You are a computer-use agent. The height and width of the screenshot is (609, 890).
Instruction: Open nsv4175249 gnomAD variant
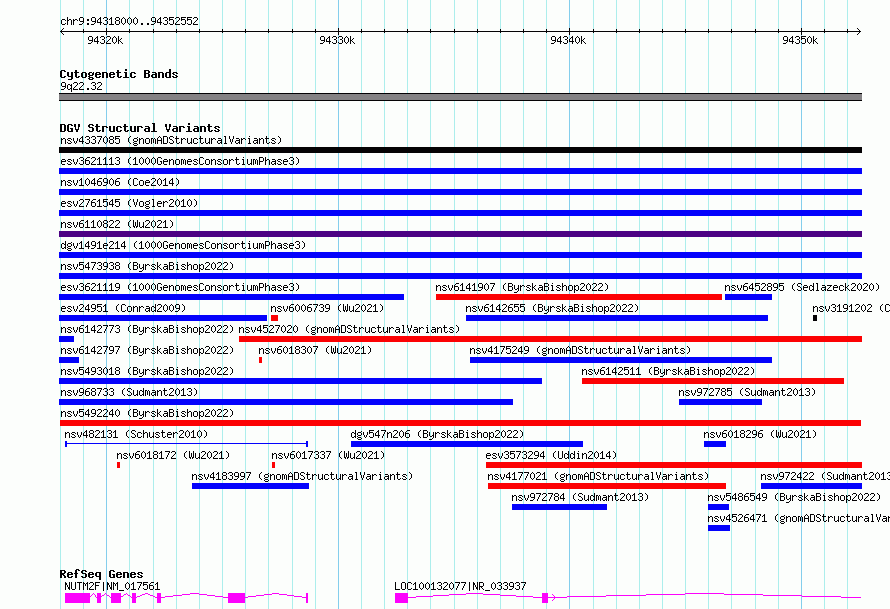click(x=580, y=350)
